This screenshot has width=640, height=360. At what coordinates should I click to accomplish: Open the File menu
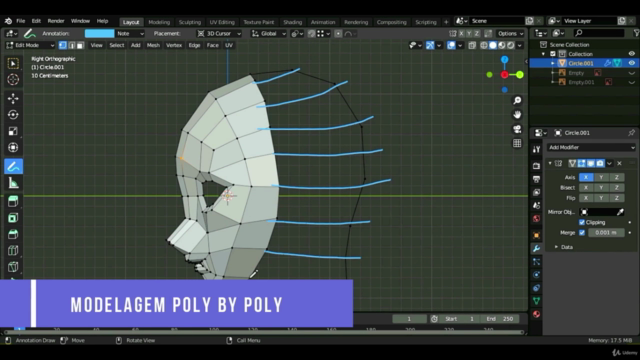20,21
